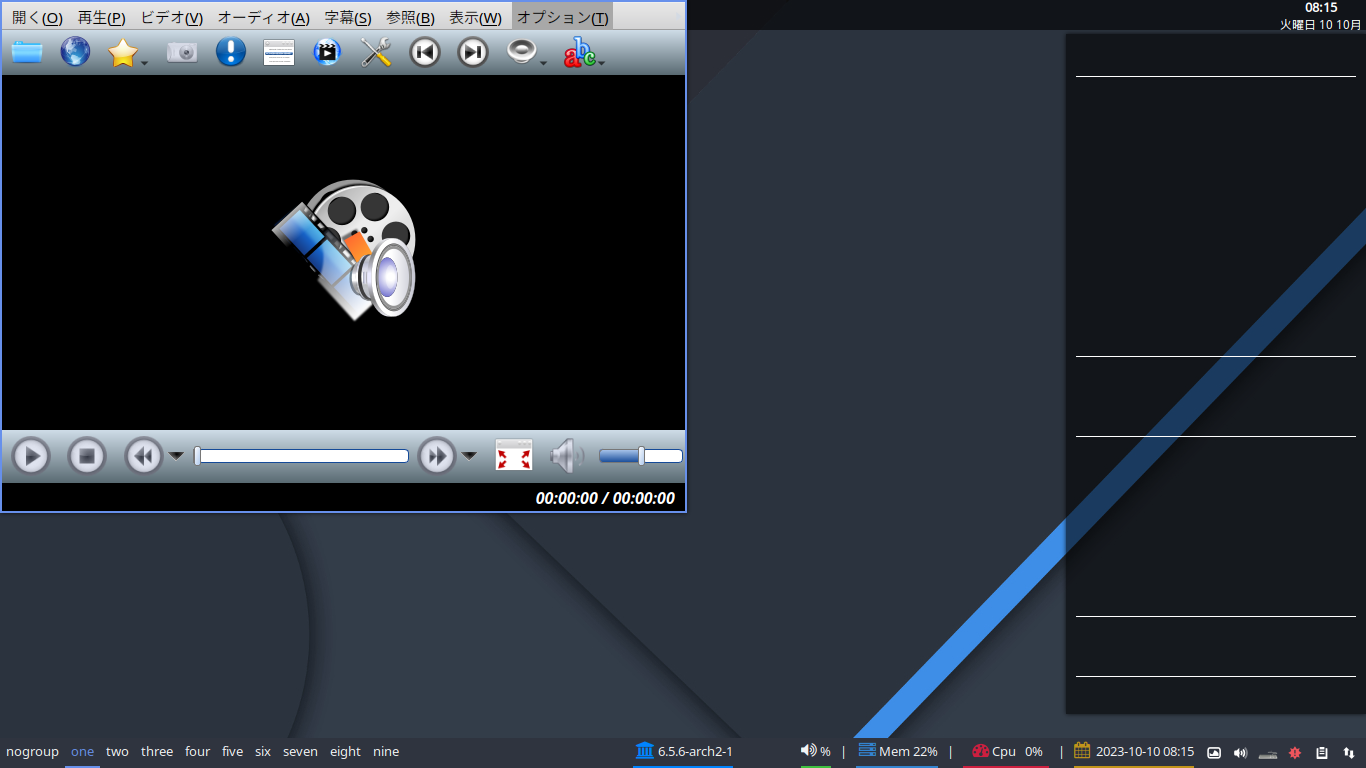Click the tray speaker volume icon
Screen dimensions: 1366x768
[1241, 752]
